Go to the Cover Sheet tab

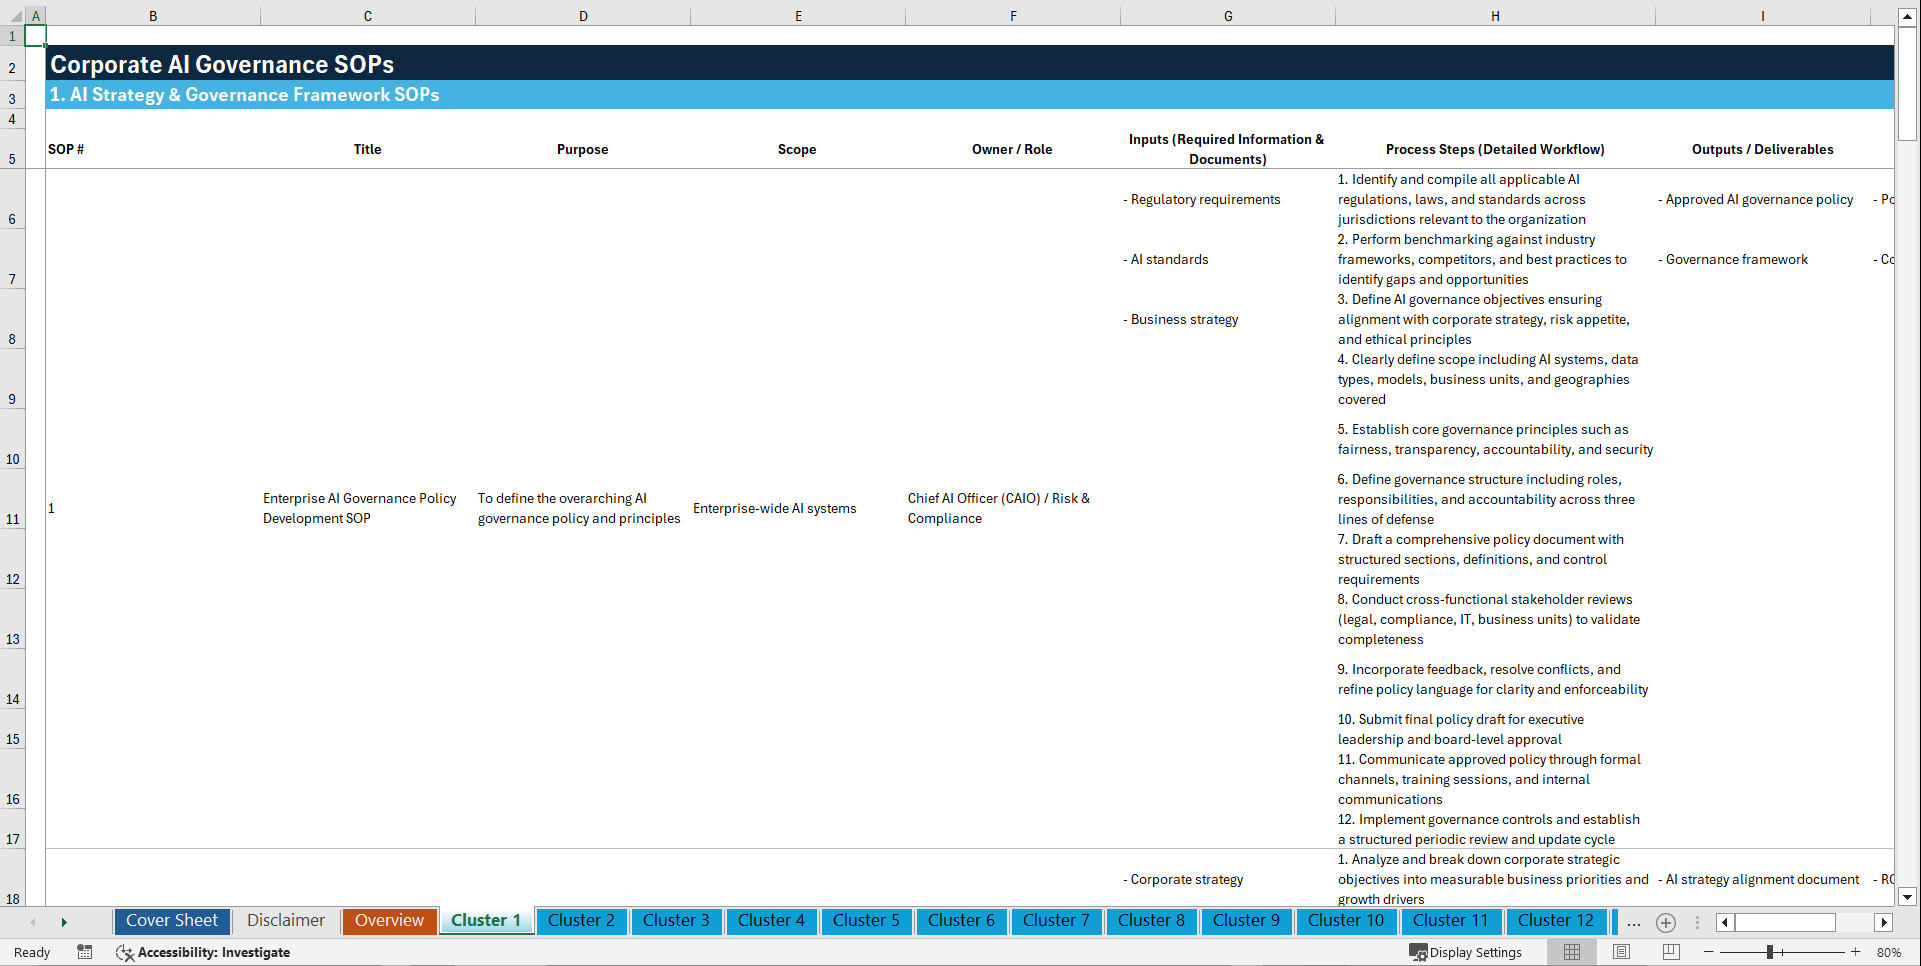pos(171,921)
